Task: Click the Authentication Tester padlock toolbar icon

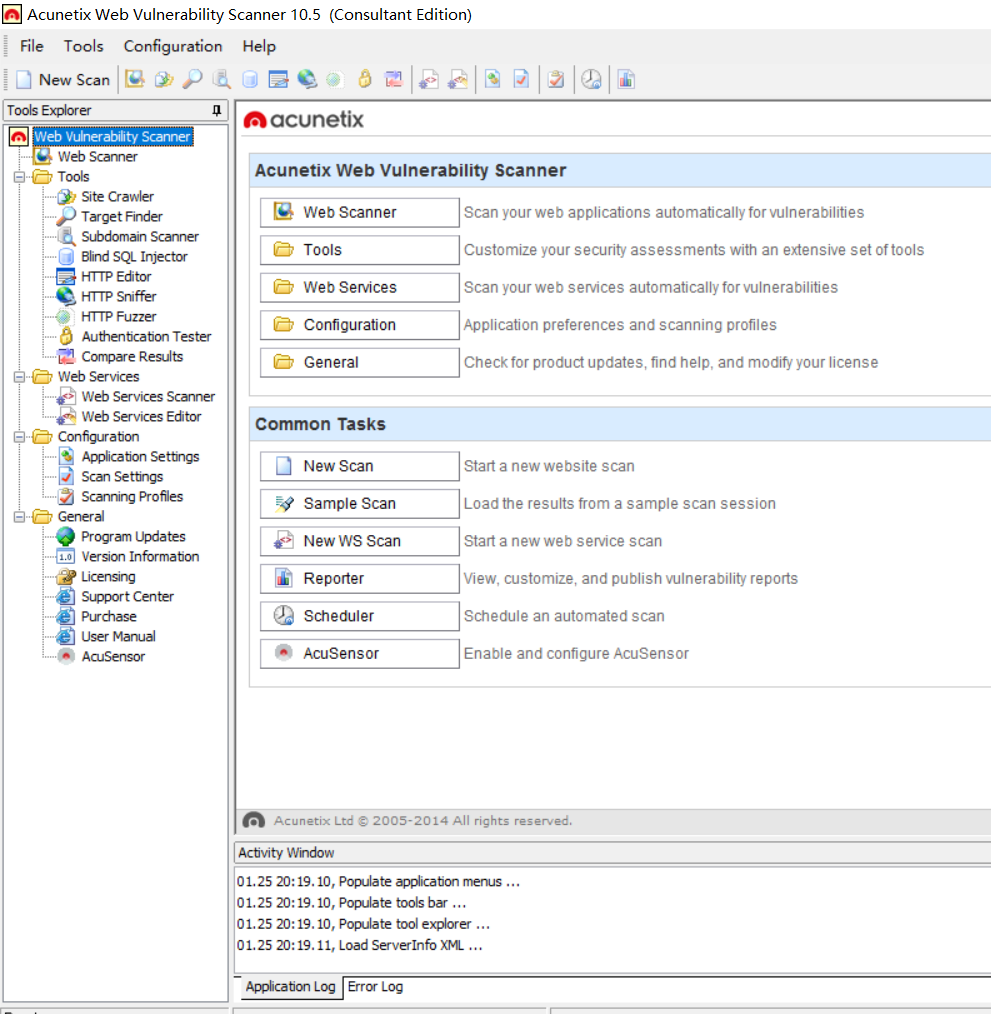Action: click(x=365, y=80)
